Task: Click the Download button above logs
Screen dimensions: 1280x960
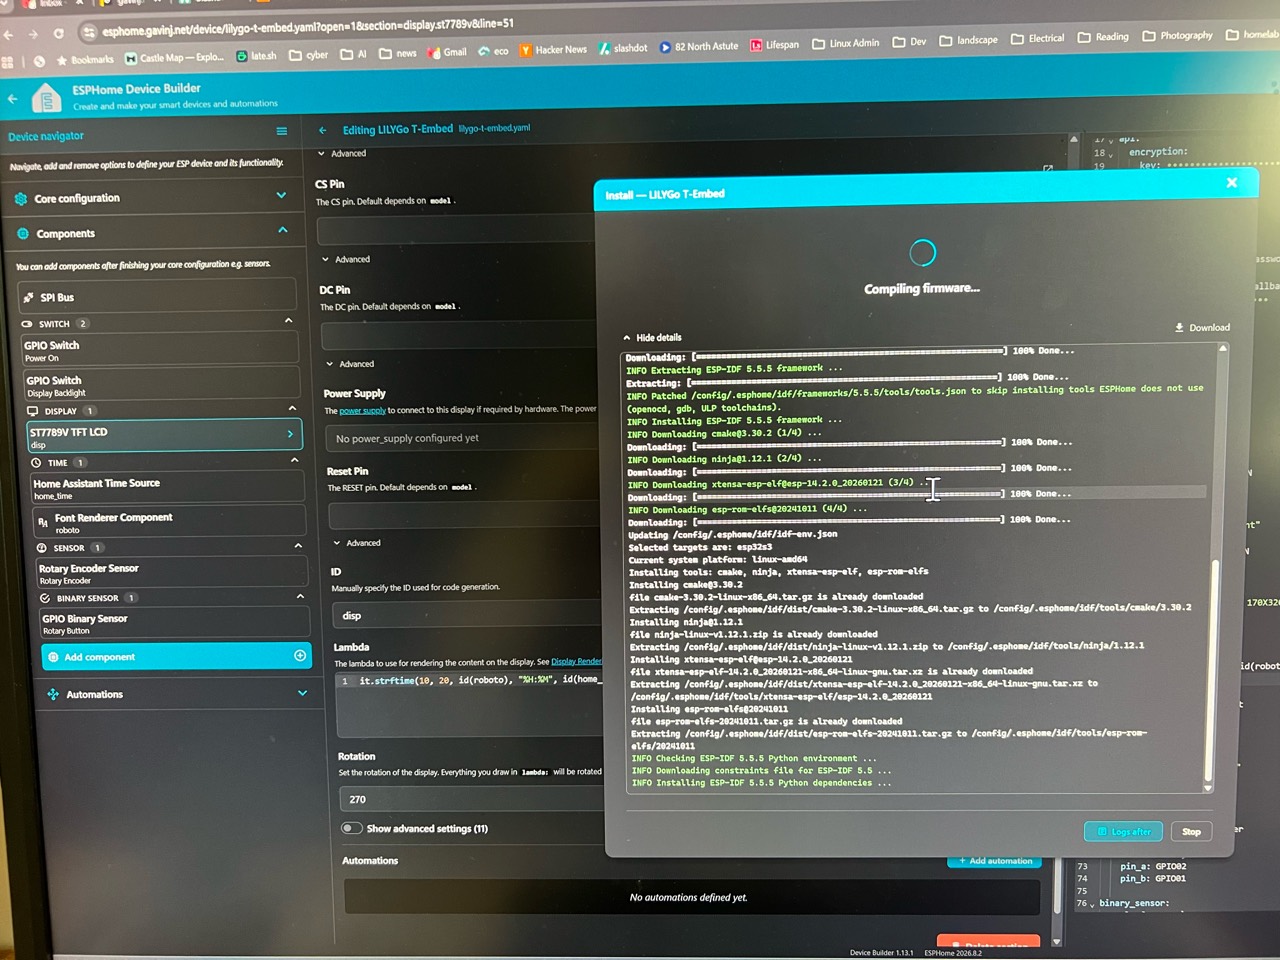Action: pyautogui.click(x=1202, y=327)
